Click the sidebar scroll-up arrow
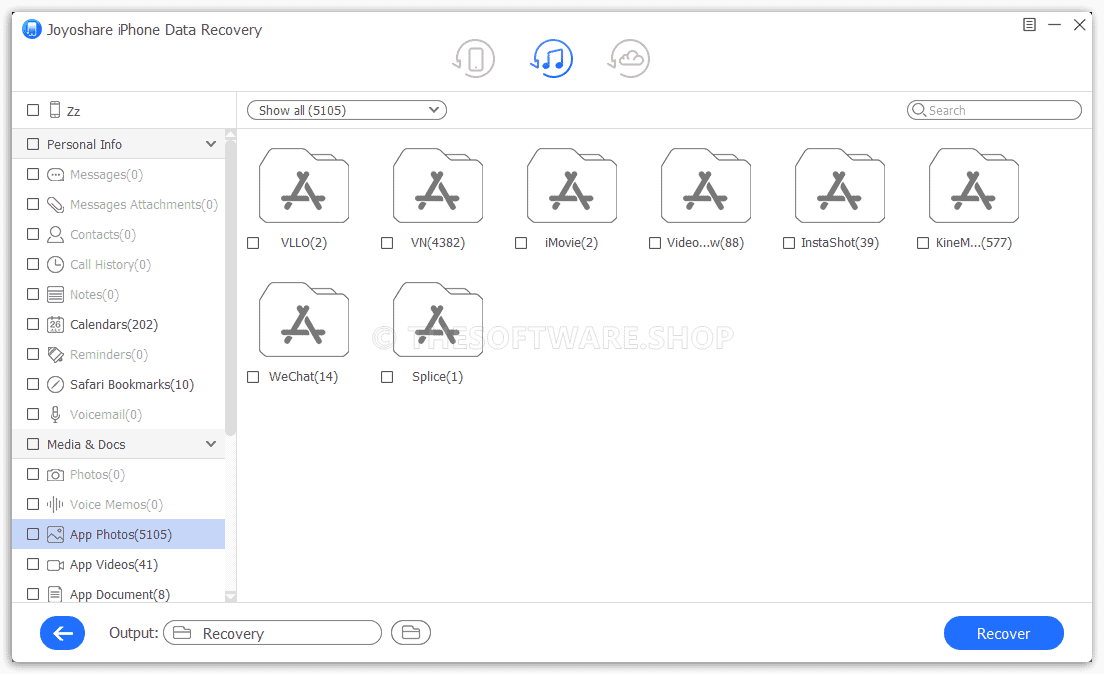The width and height of the screenshot is (1104, 674). point(230,134)
